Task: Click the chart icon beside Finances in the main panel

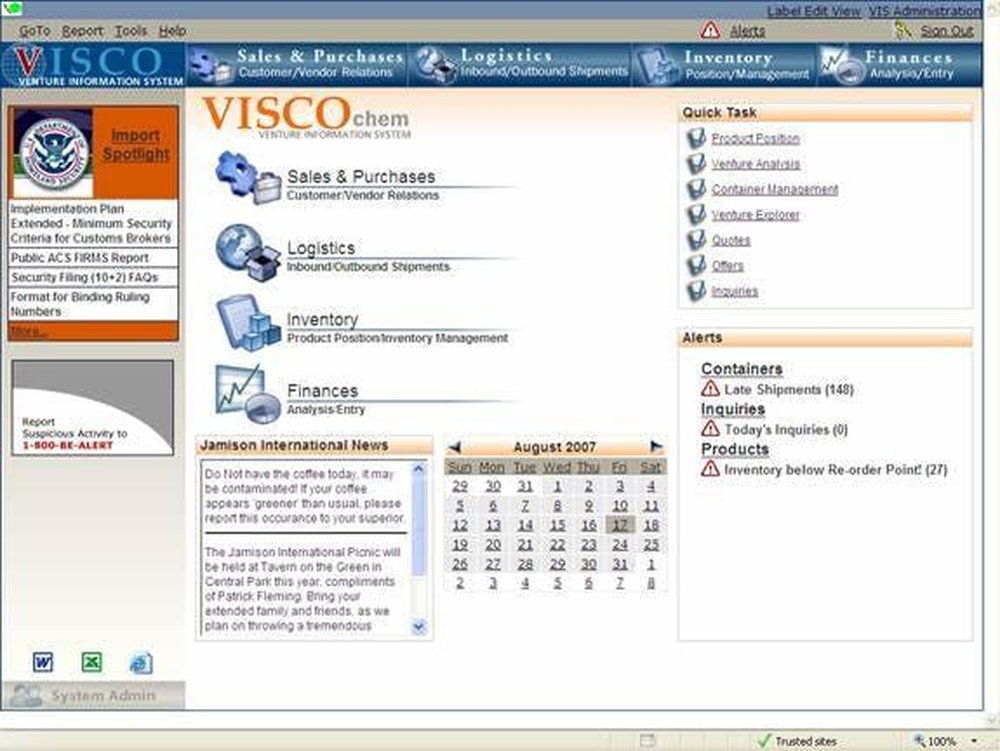Action: tap(247, 394)
